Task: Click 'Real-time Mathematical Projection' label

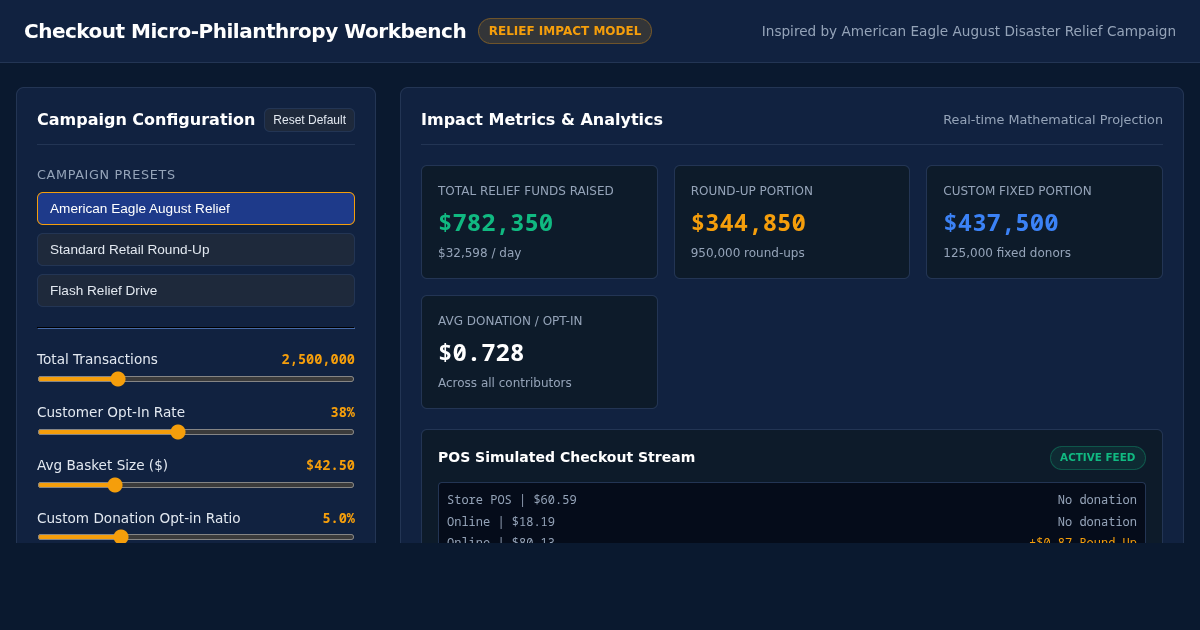Action: tap(1053, 120)
